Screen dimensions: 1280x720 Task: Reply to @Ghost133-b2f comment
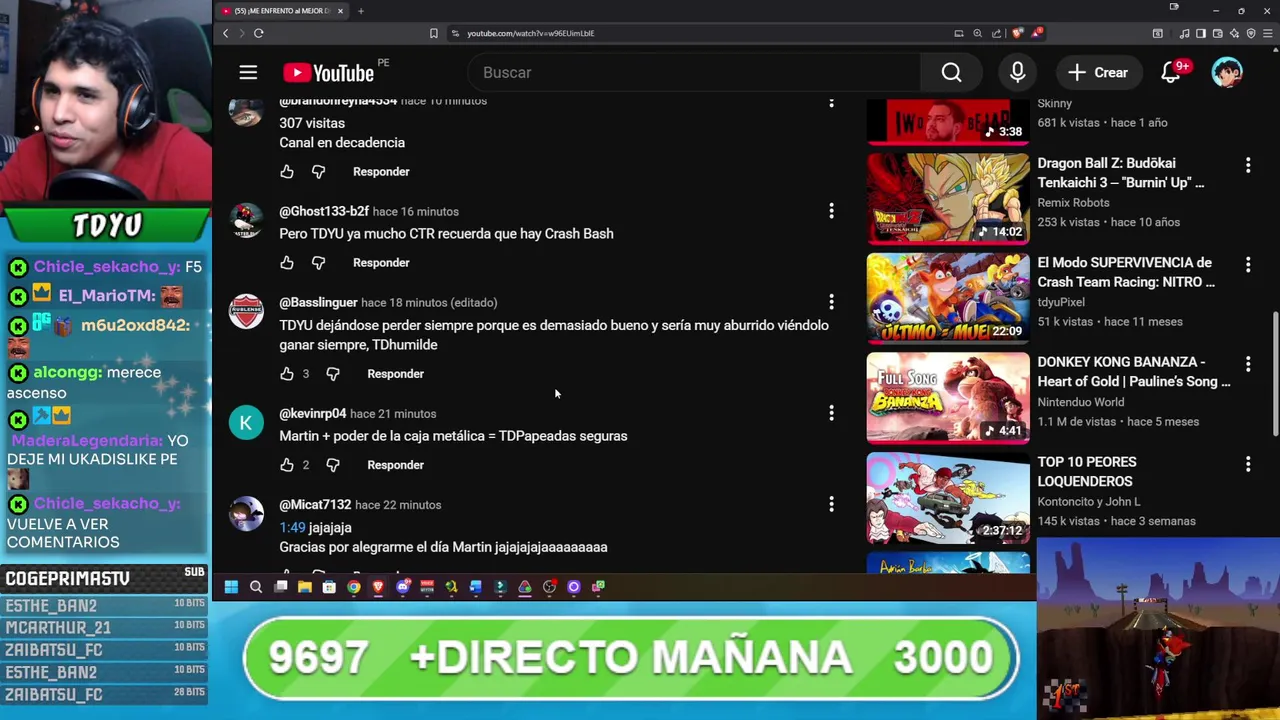coord(381,263)
